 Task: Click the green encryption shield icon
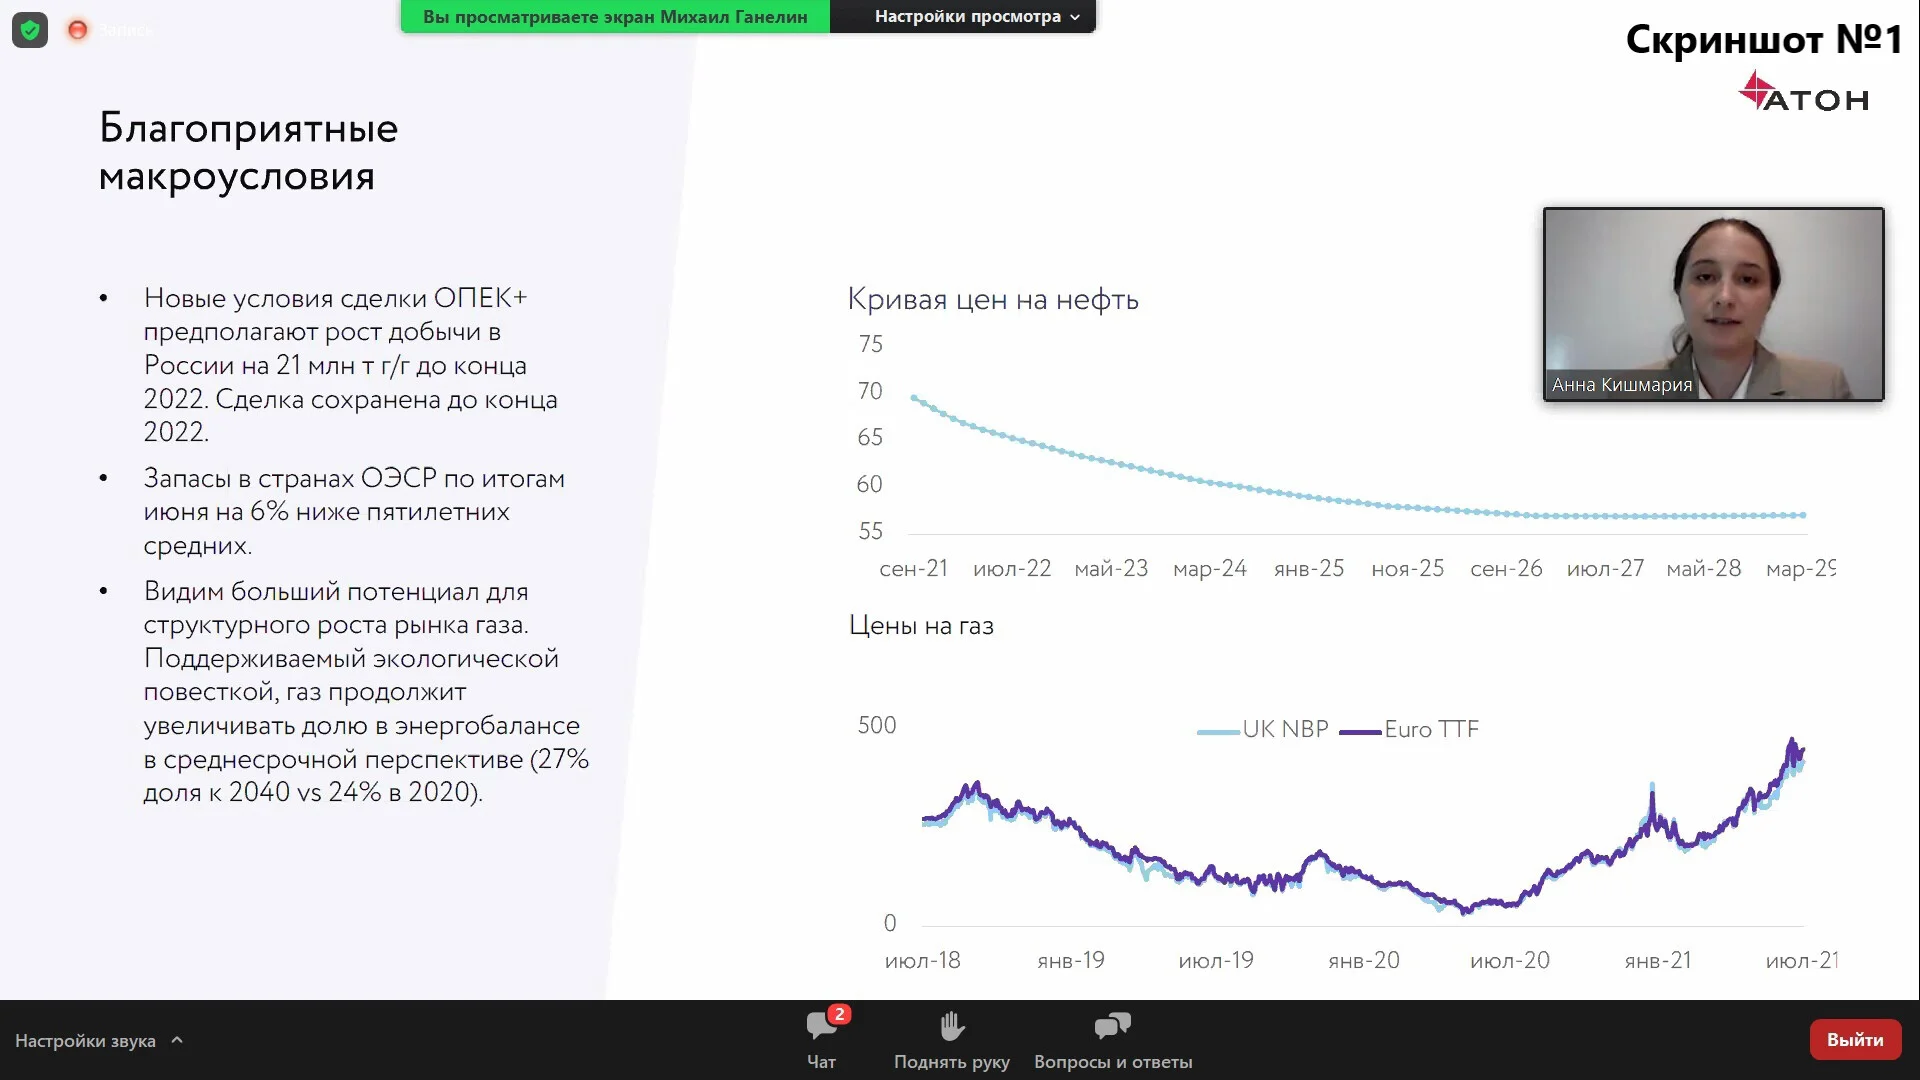tap(30, 30)
